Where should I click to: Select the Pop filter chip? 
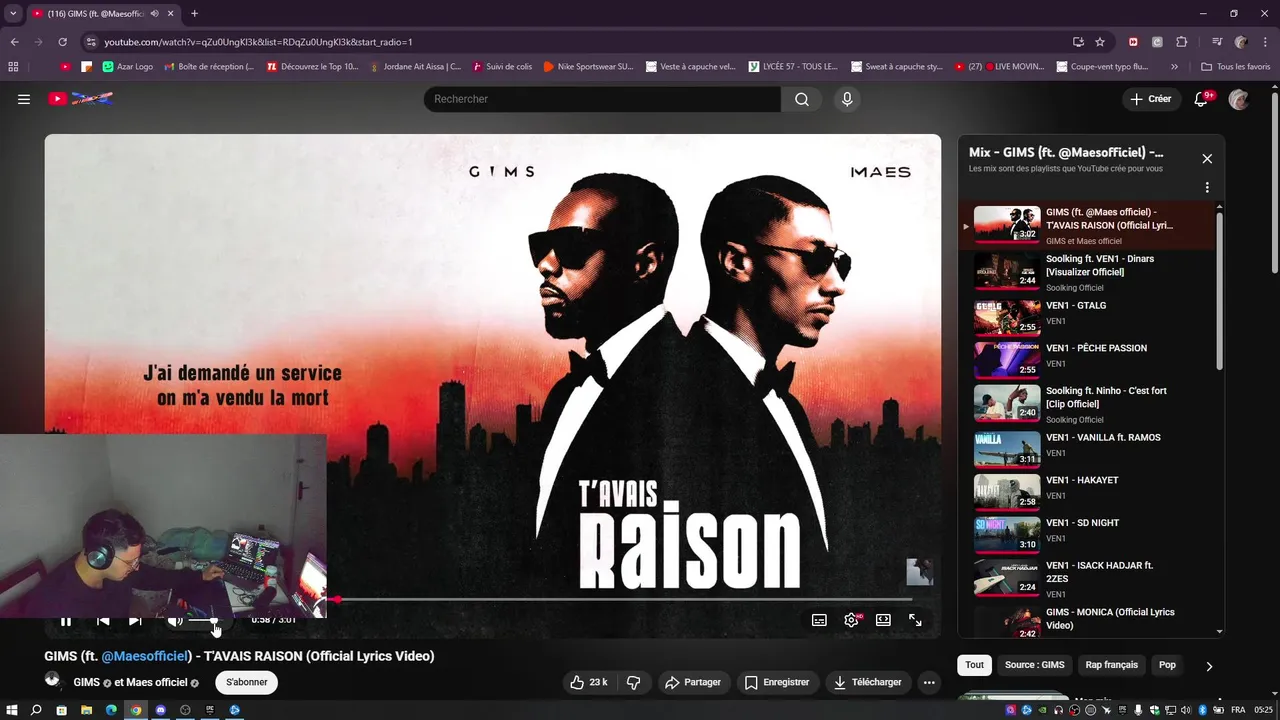point(1167,665)
